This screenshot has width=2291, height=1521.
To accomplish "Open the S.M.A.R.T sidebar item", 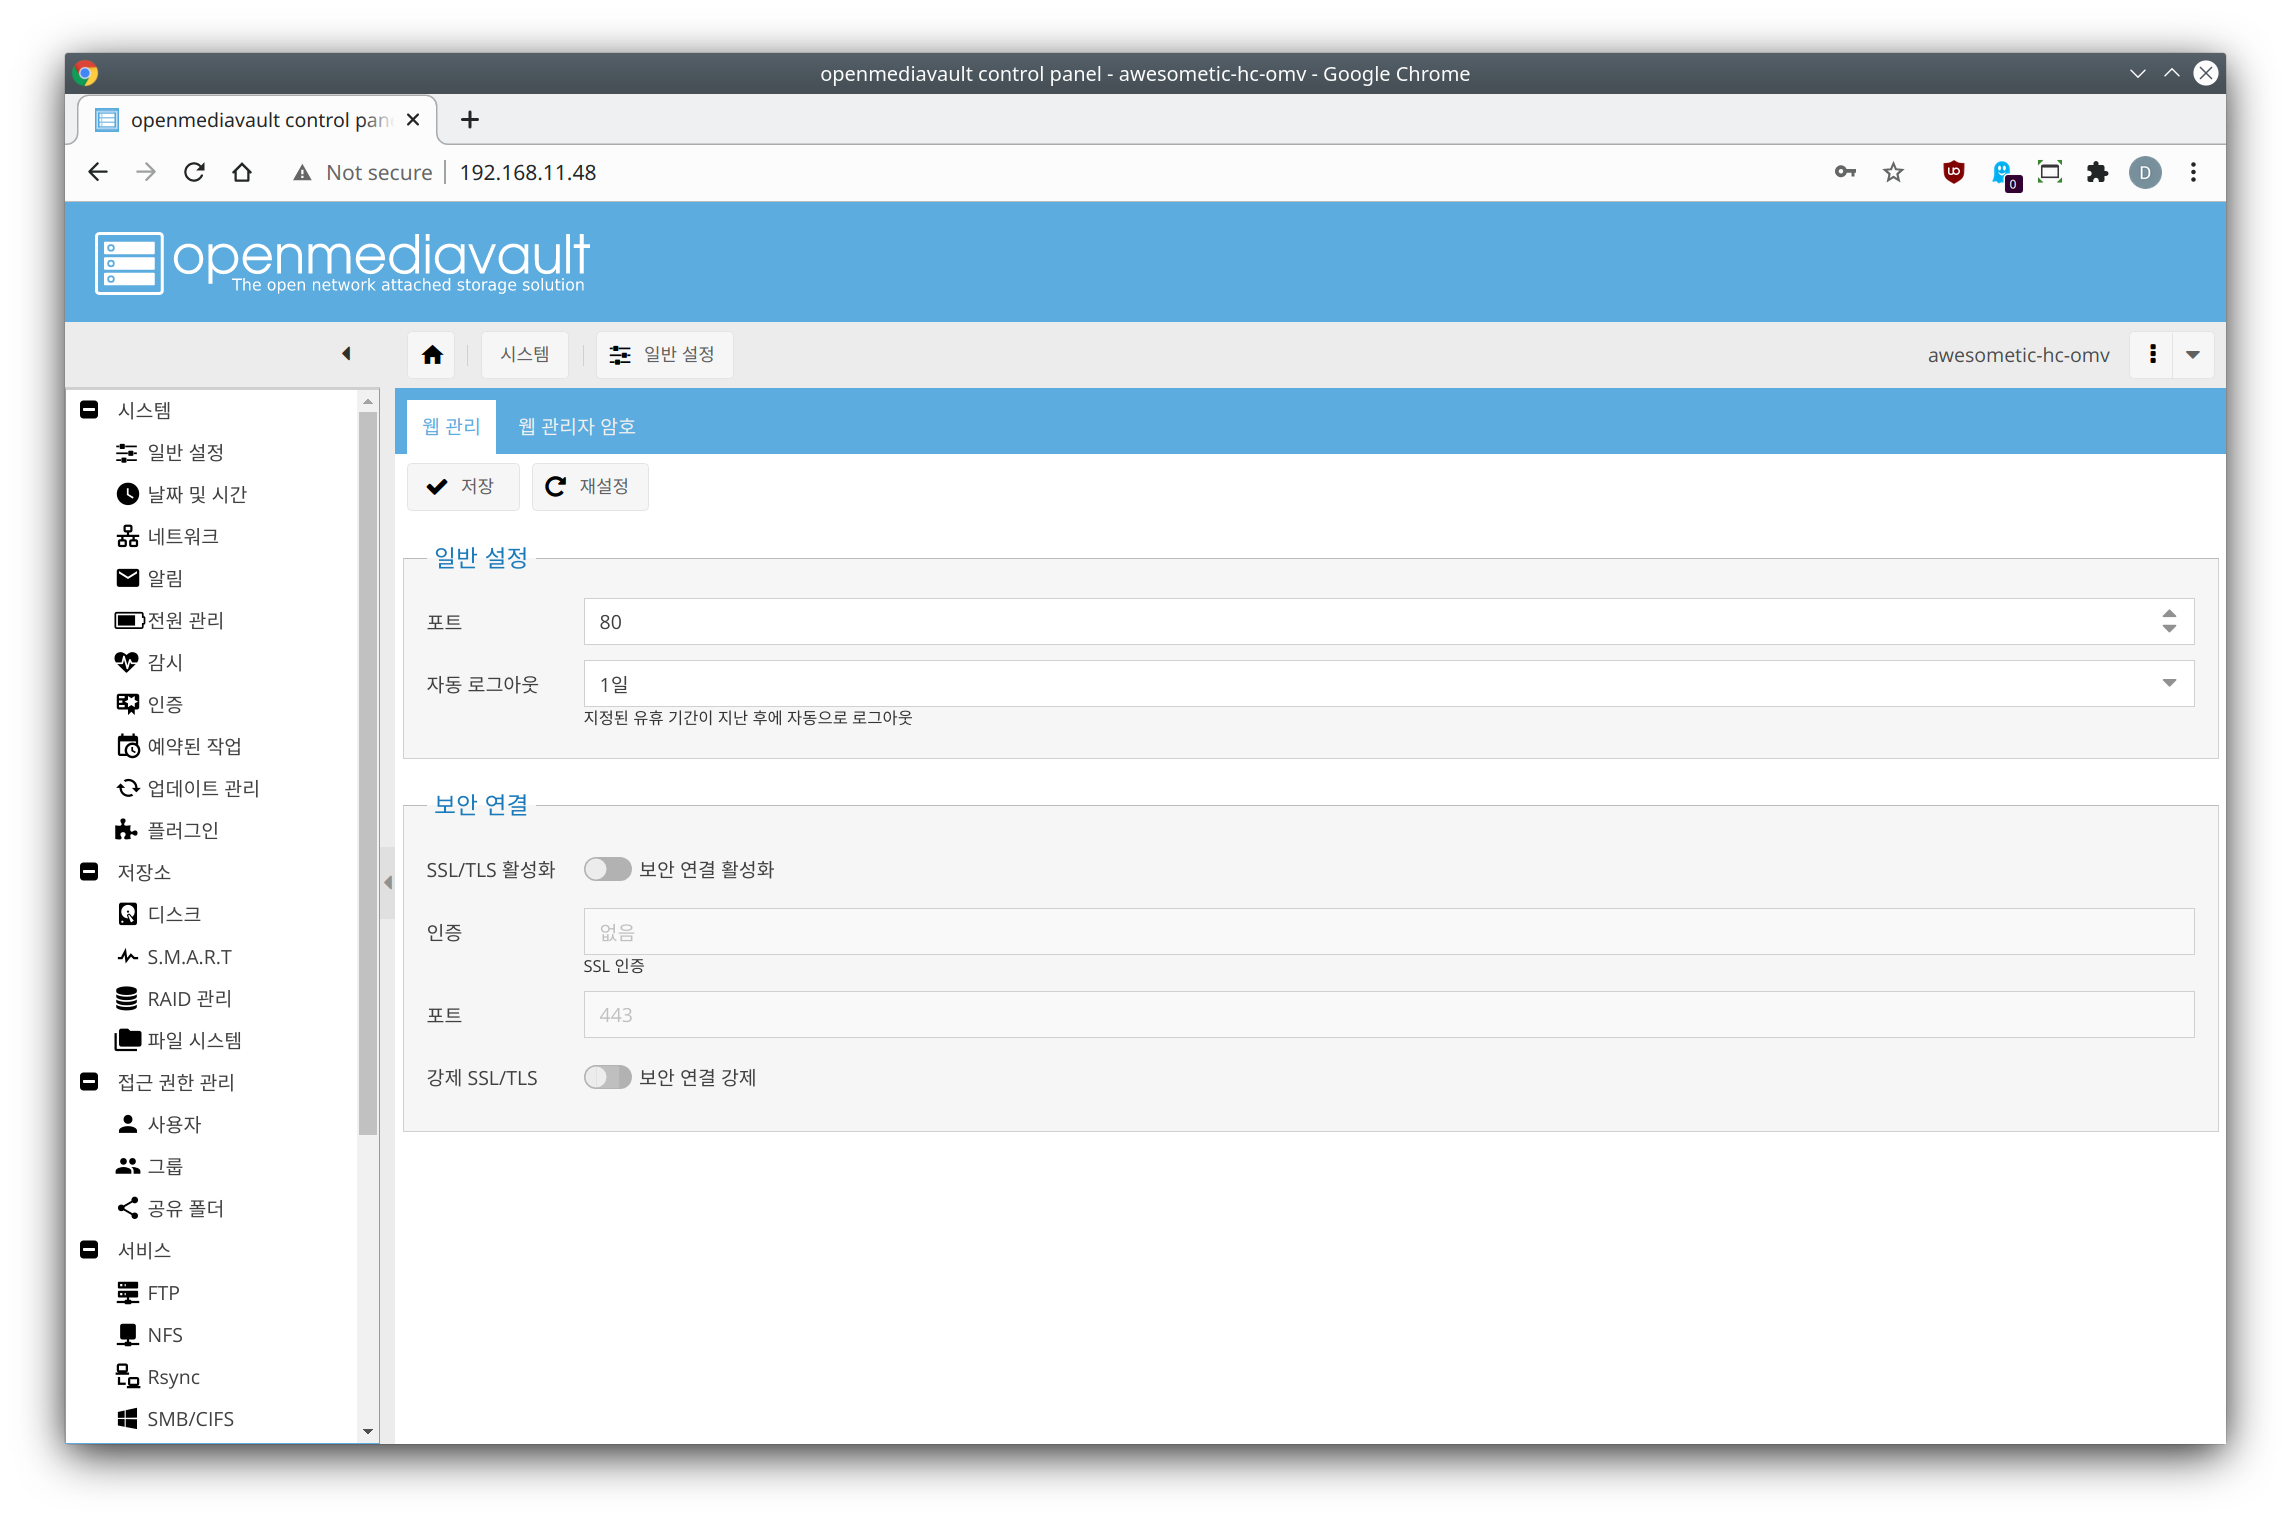I will coord(189,957).
